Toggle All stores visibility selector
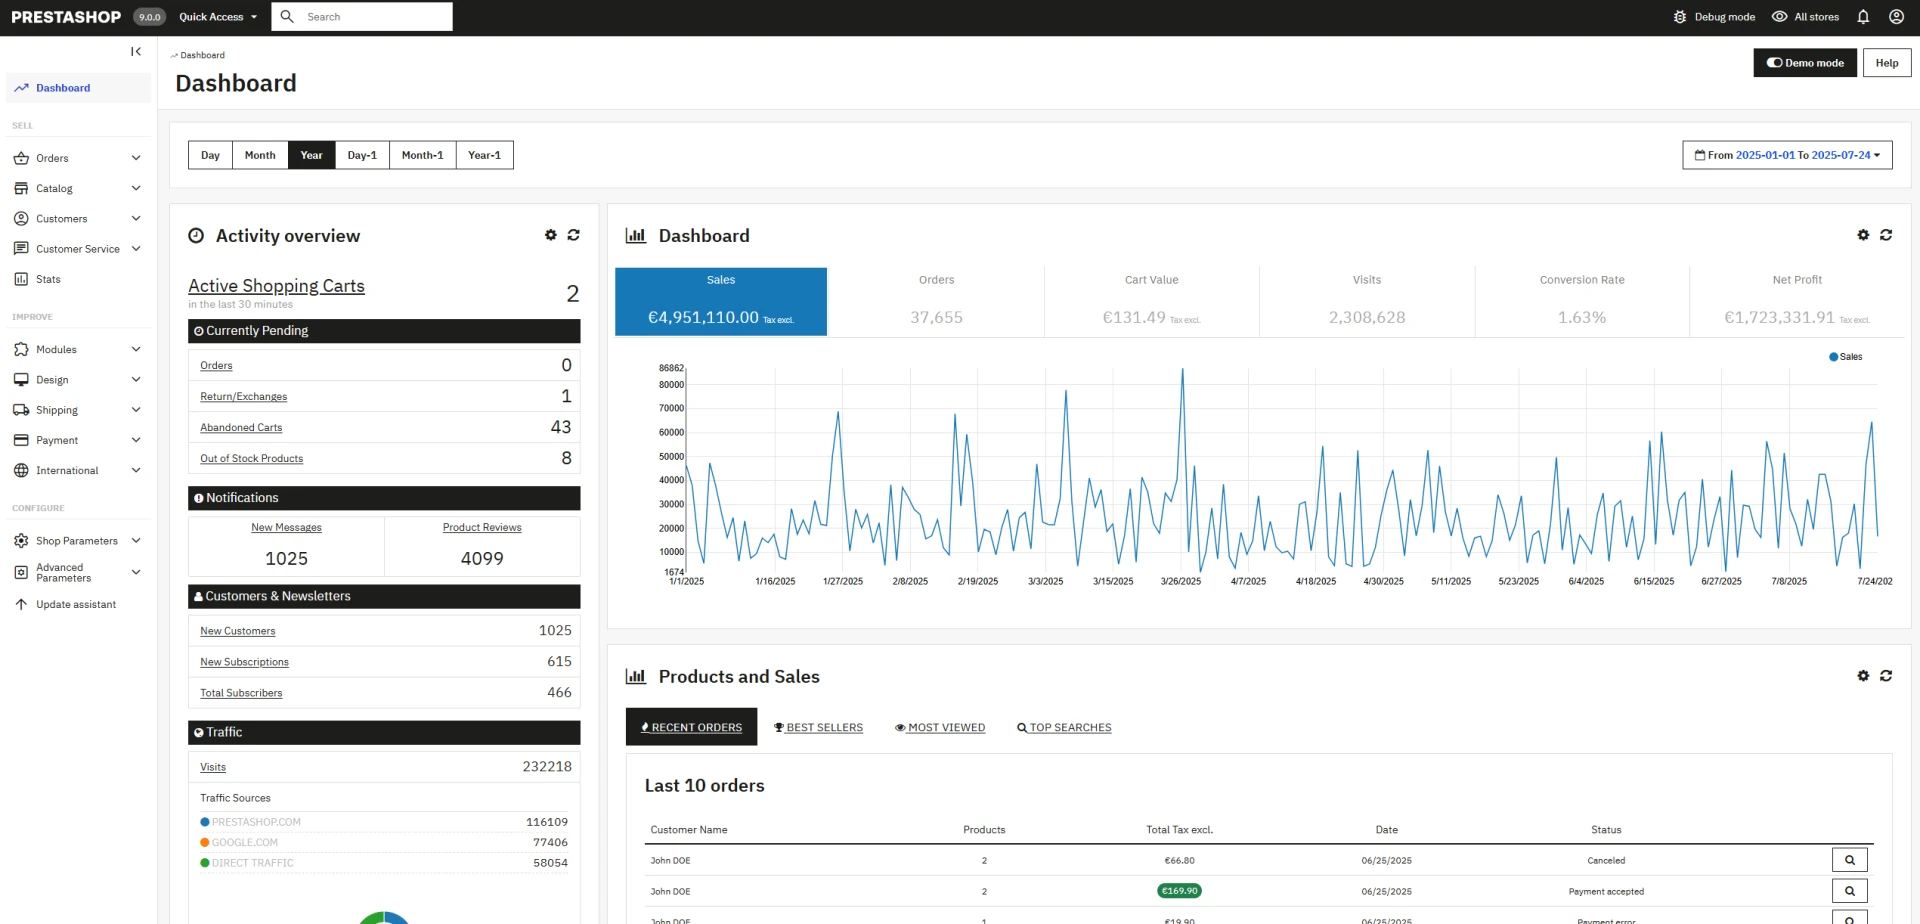The image size is (1920, 924). [x=1805, y=17]
